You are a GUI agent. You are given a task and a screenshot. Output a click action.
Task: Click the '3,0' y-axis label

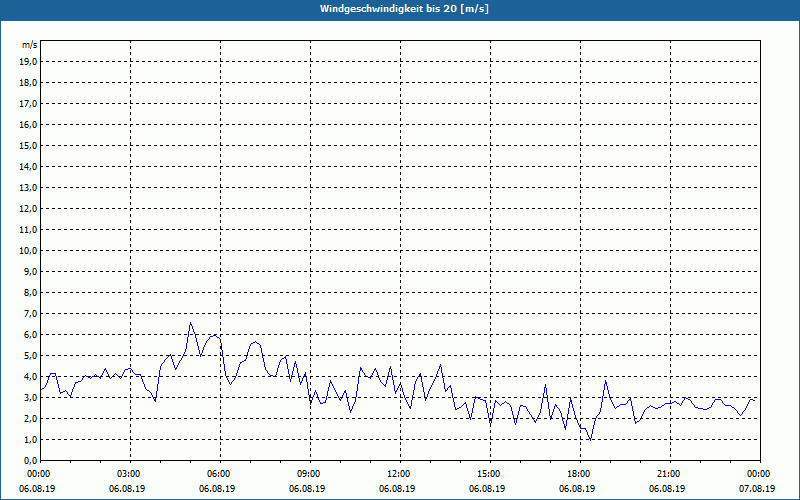point(31,397)
